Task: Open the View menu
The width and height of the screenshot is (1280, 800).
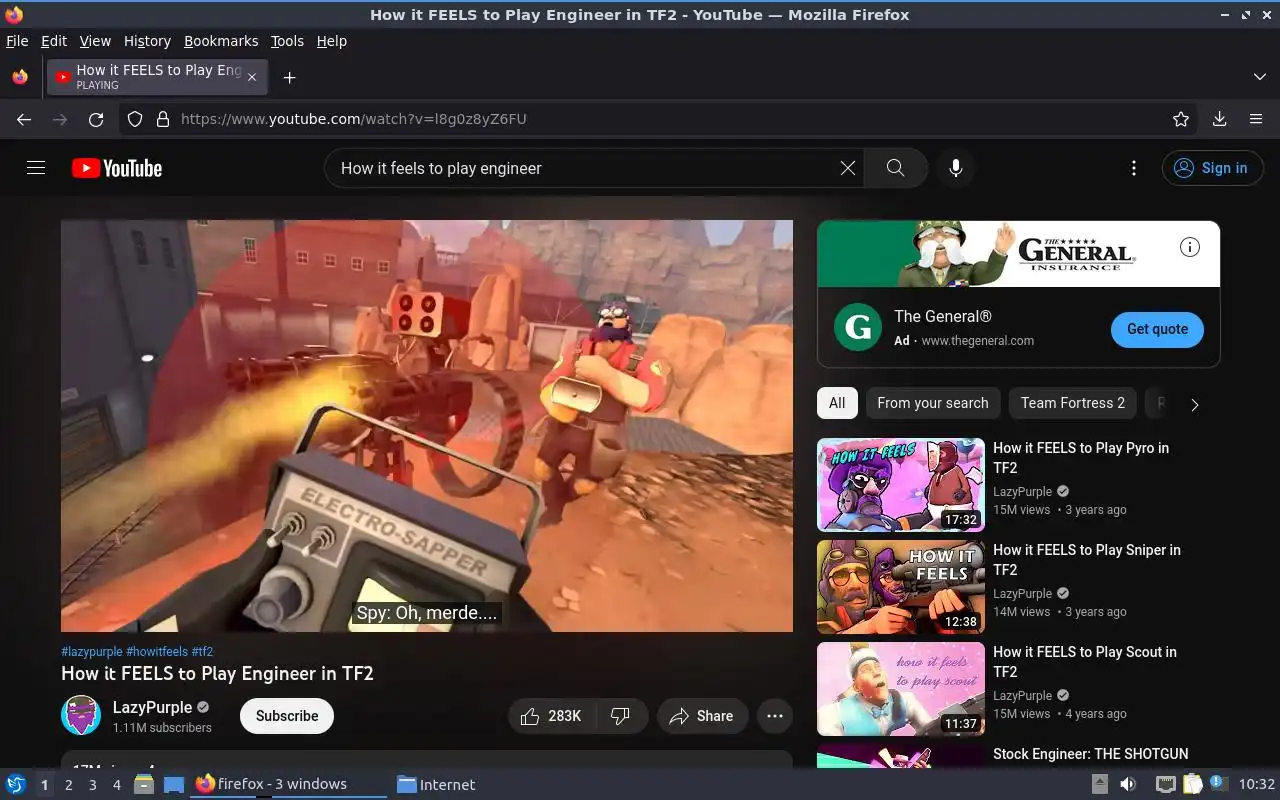Action: click(x=95, y=41)
